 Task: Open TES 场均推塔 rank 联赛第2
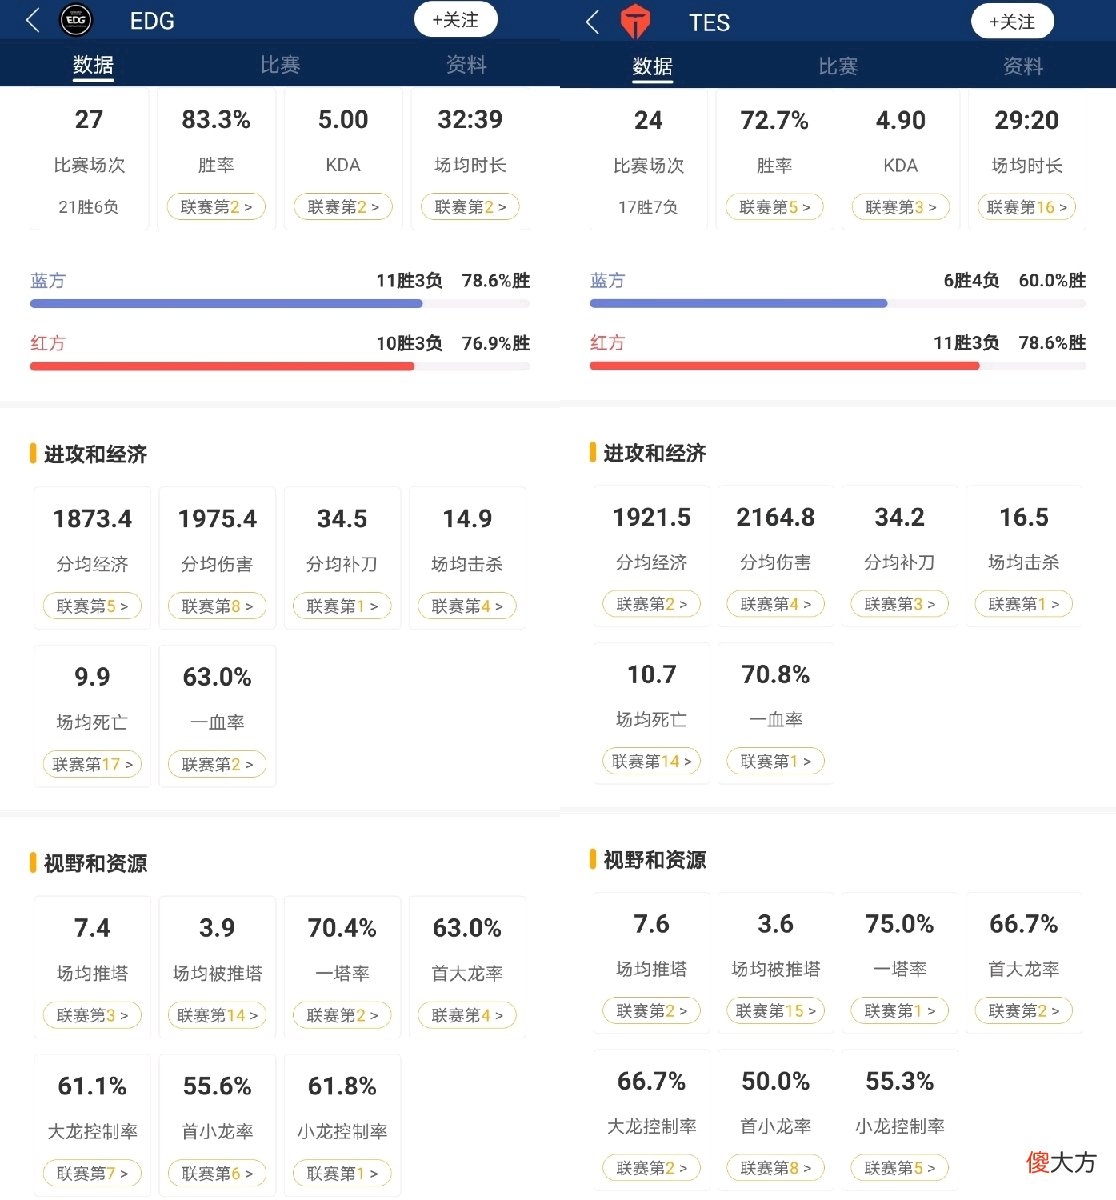pyautogui.click(x=652, y=1011)
